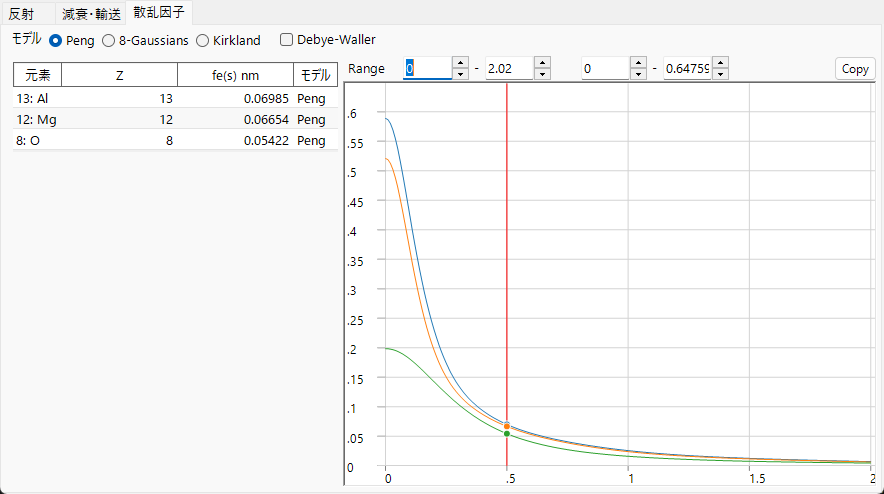Focus the 2.02 range input field

point(509,69)
